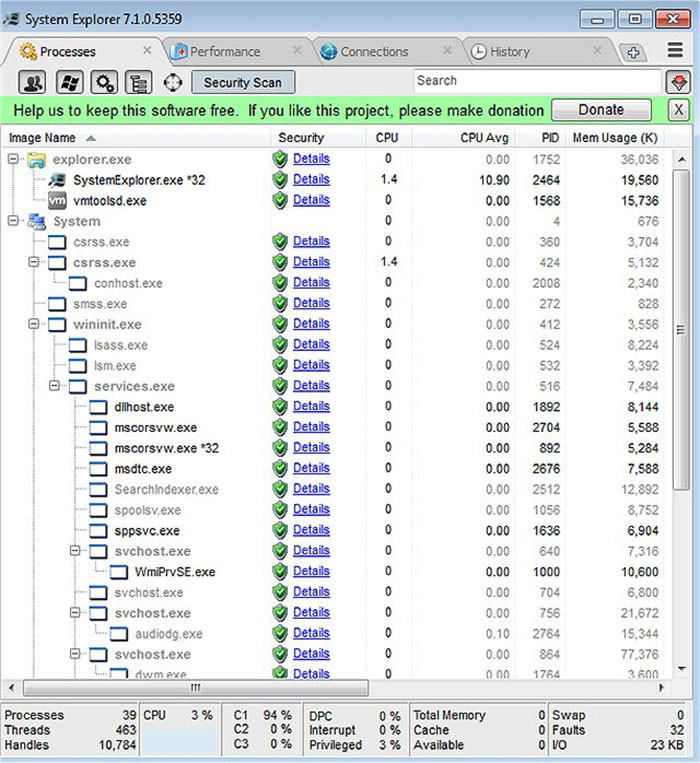The width and height of the screenshot is (700, 763).
Task: Close the Connections tab with its X
Action: coord(447,51)
